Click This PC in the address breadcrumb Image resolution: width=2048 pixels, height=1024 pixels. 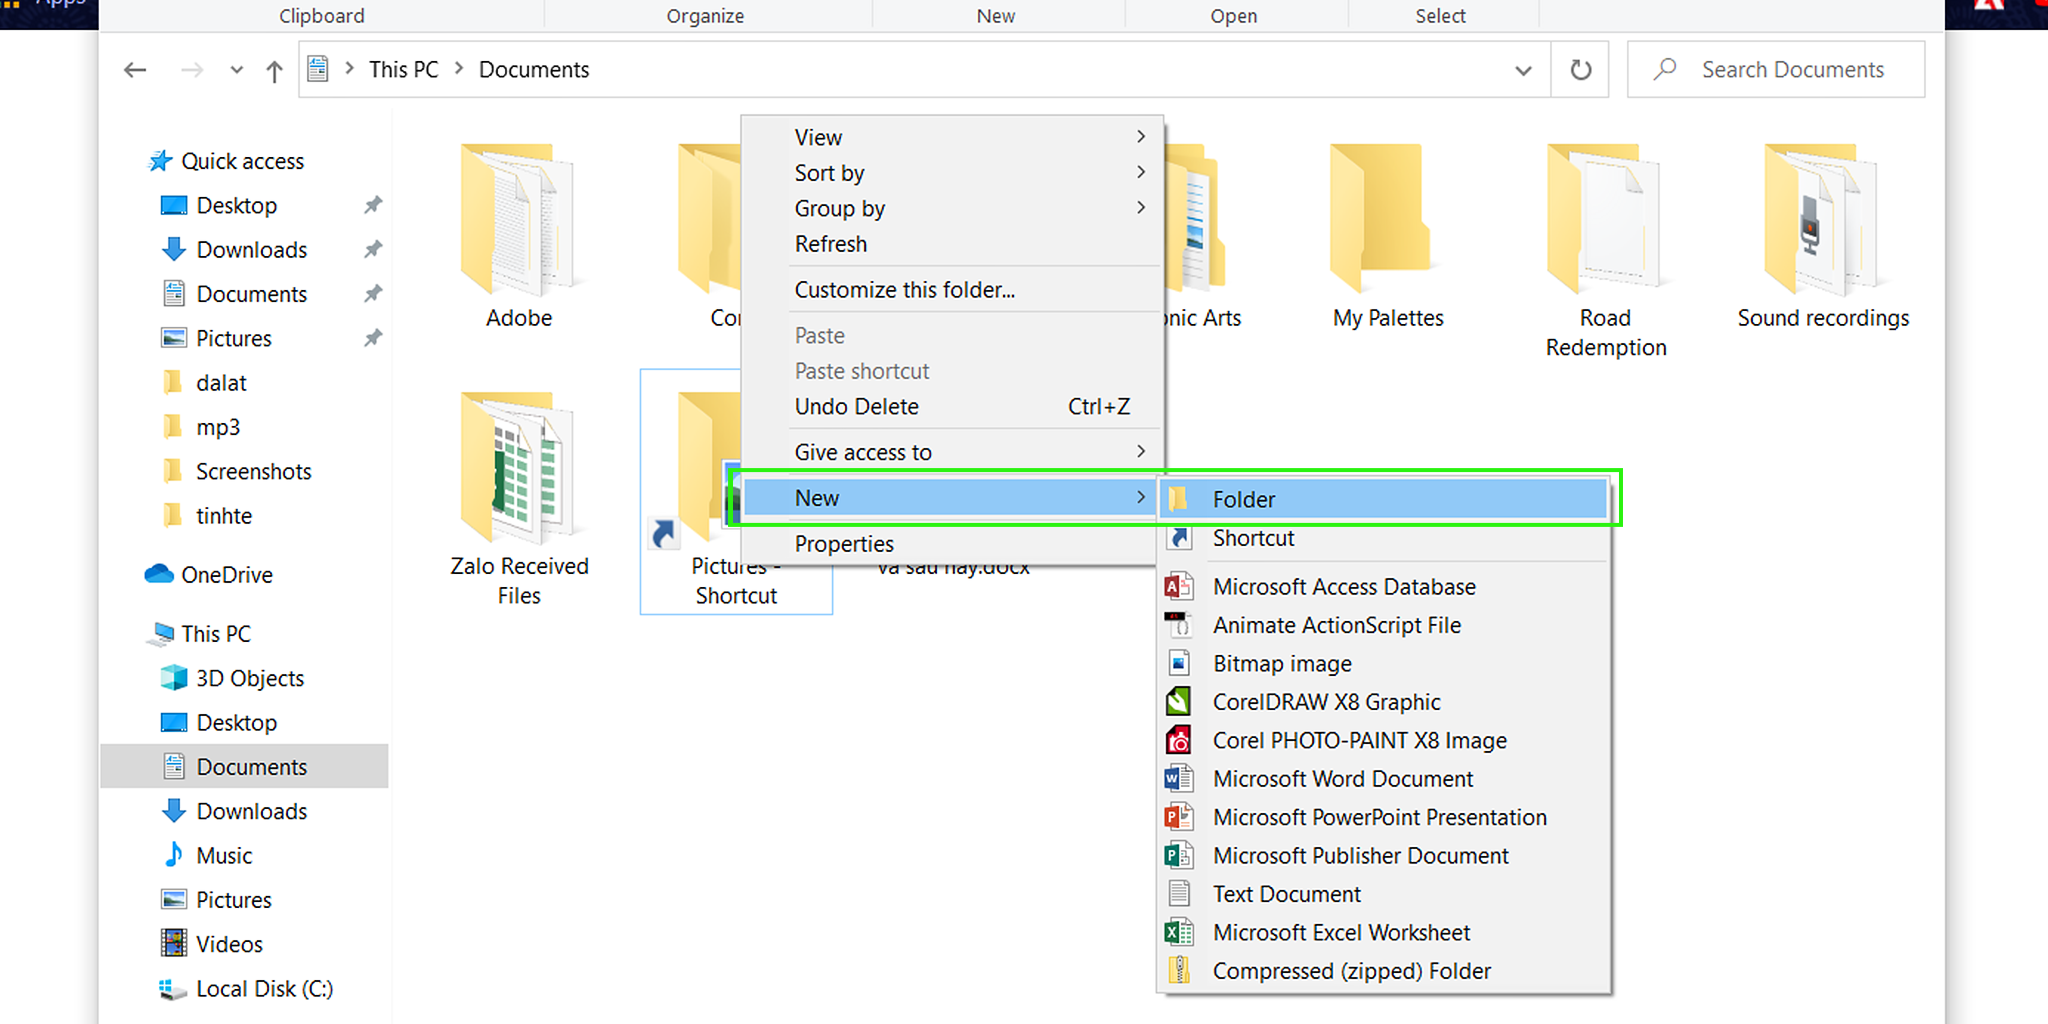pyautogui.click(x=403, y=70)
